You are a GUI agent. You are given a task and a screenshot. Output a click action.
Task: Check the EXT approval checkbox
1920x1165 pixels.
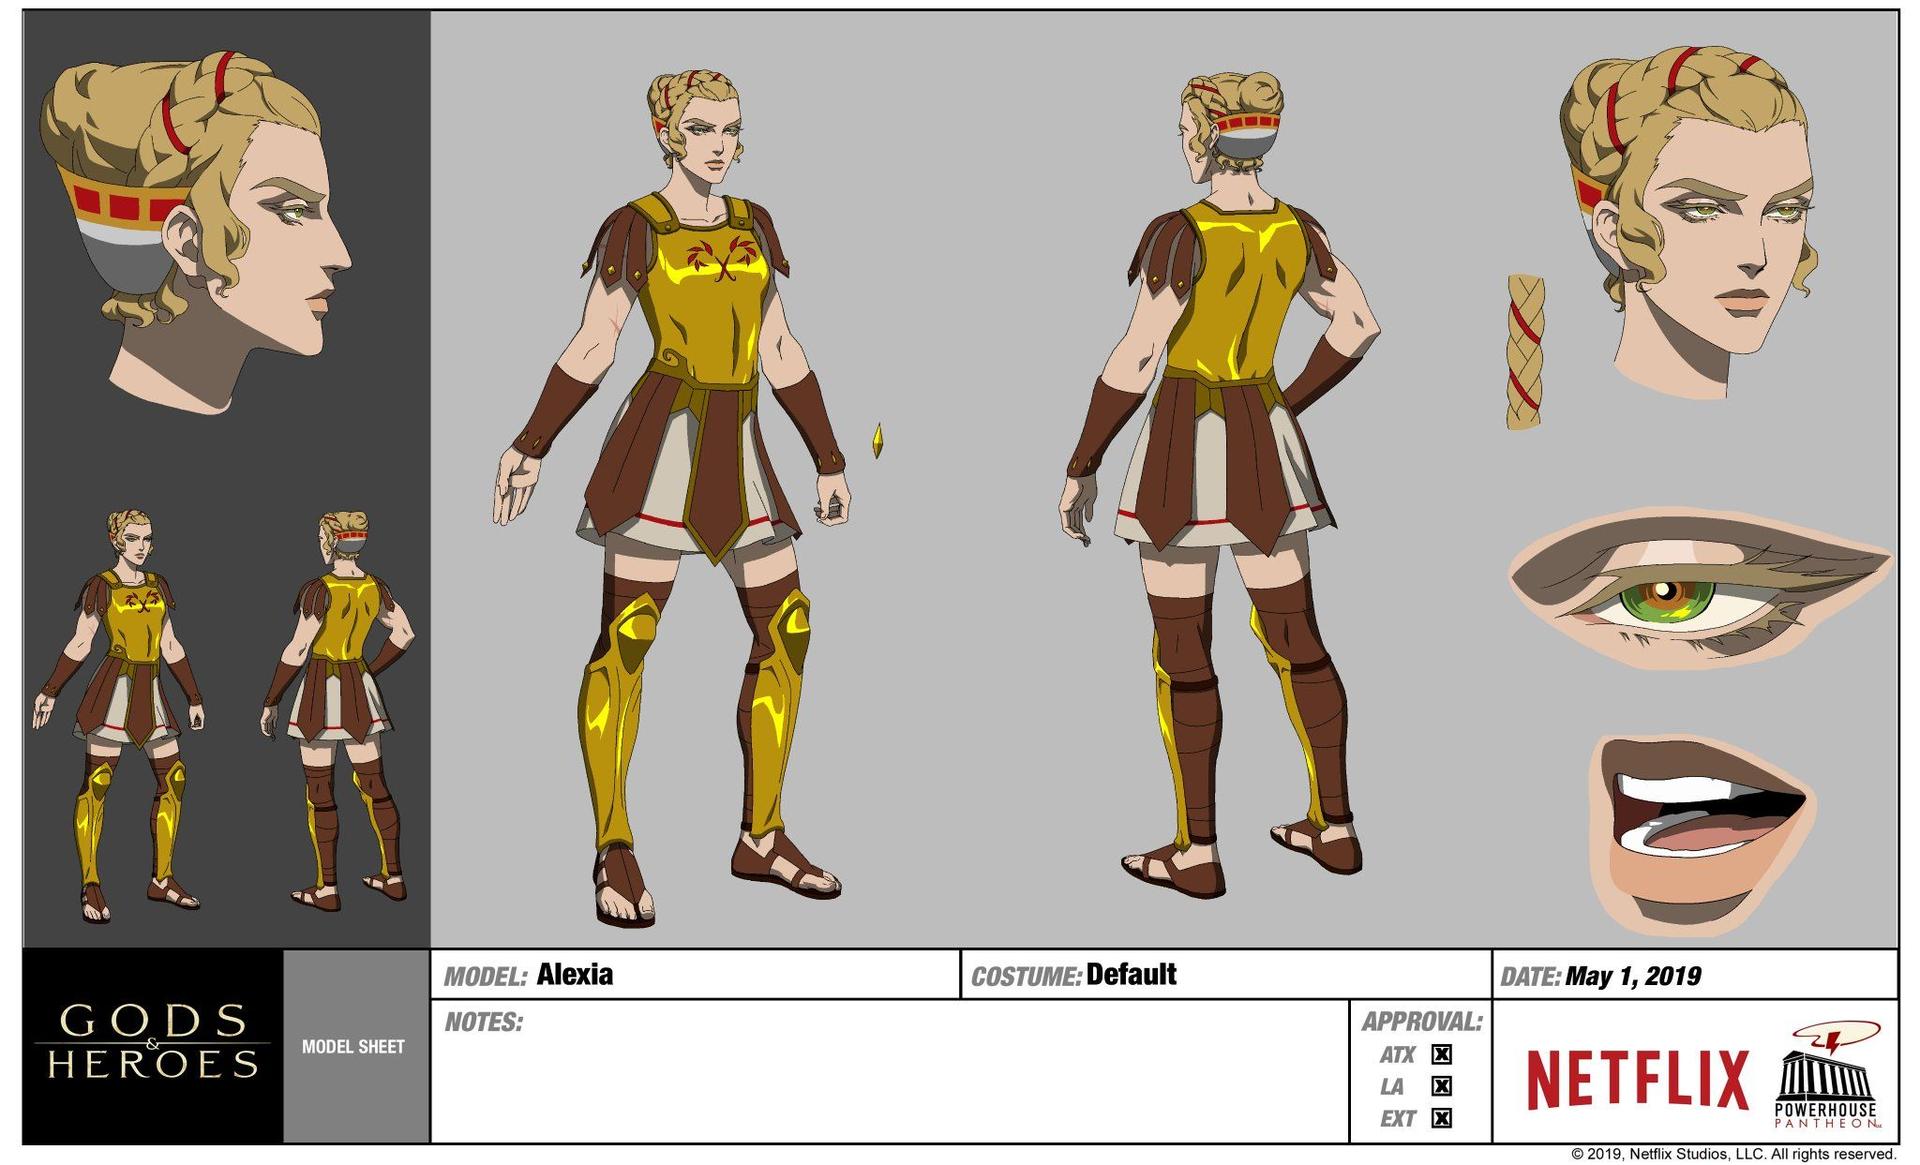1441,1118
